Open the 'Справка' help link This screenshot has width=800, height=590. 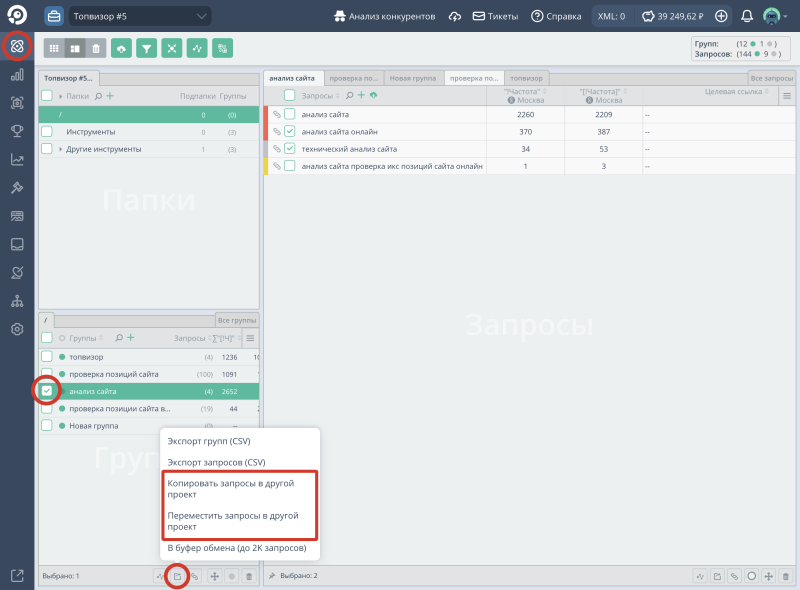tap(558, 16)
